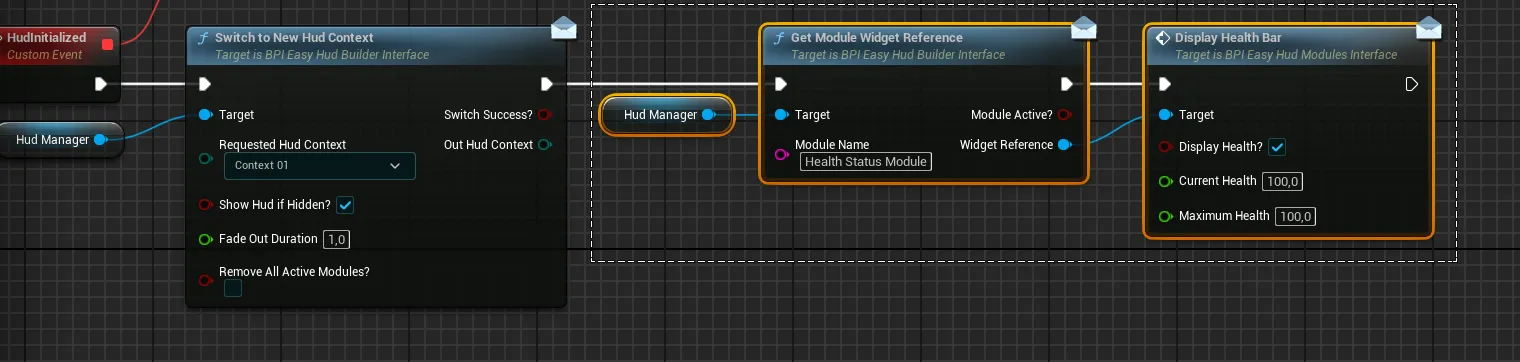The width and height of the screenshot is (1520, 362).
Task: Click the message icon beside Display Health Bar title
Action: tap(1163, 38)
